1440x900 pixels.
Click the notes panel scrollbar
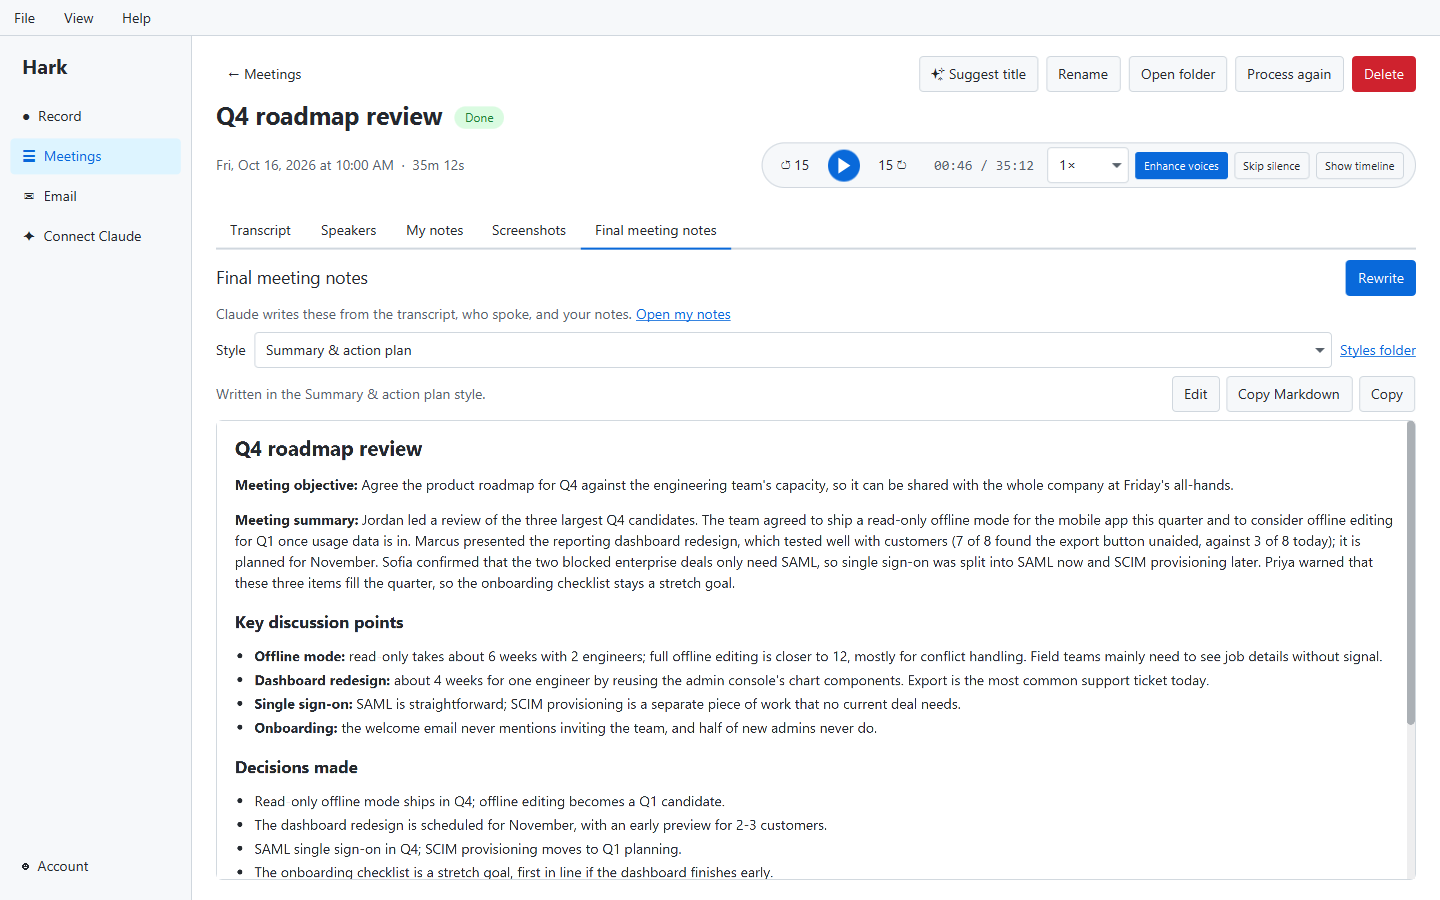point(1411,572)
